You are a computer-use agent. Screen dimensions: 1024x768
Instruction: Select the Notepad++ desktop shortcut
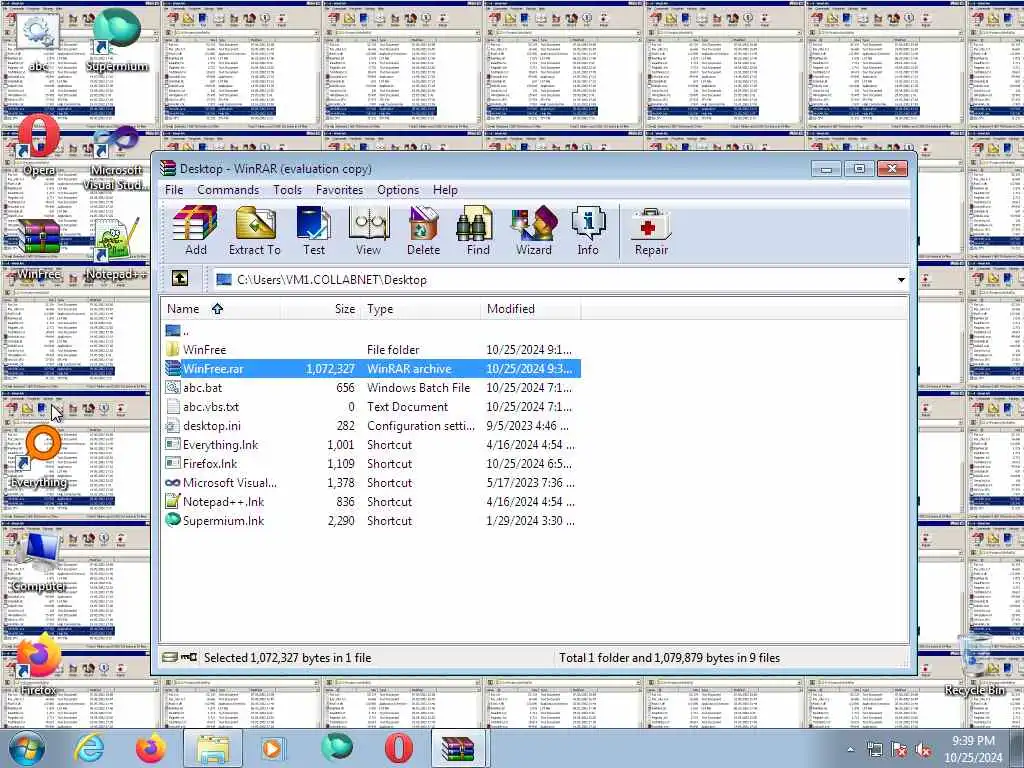pos(117,250)
